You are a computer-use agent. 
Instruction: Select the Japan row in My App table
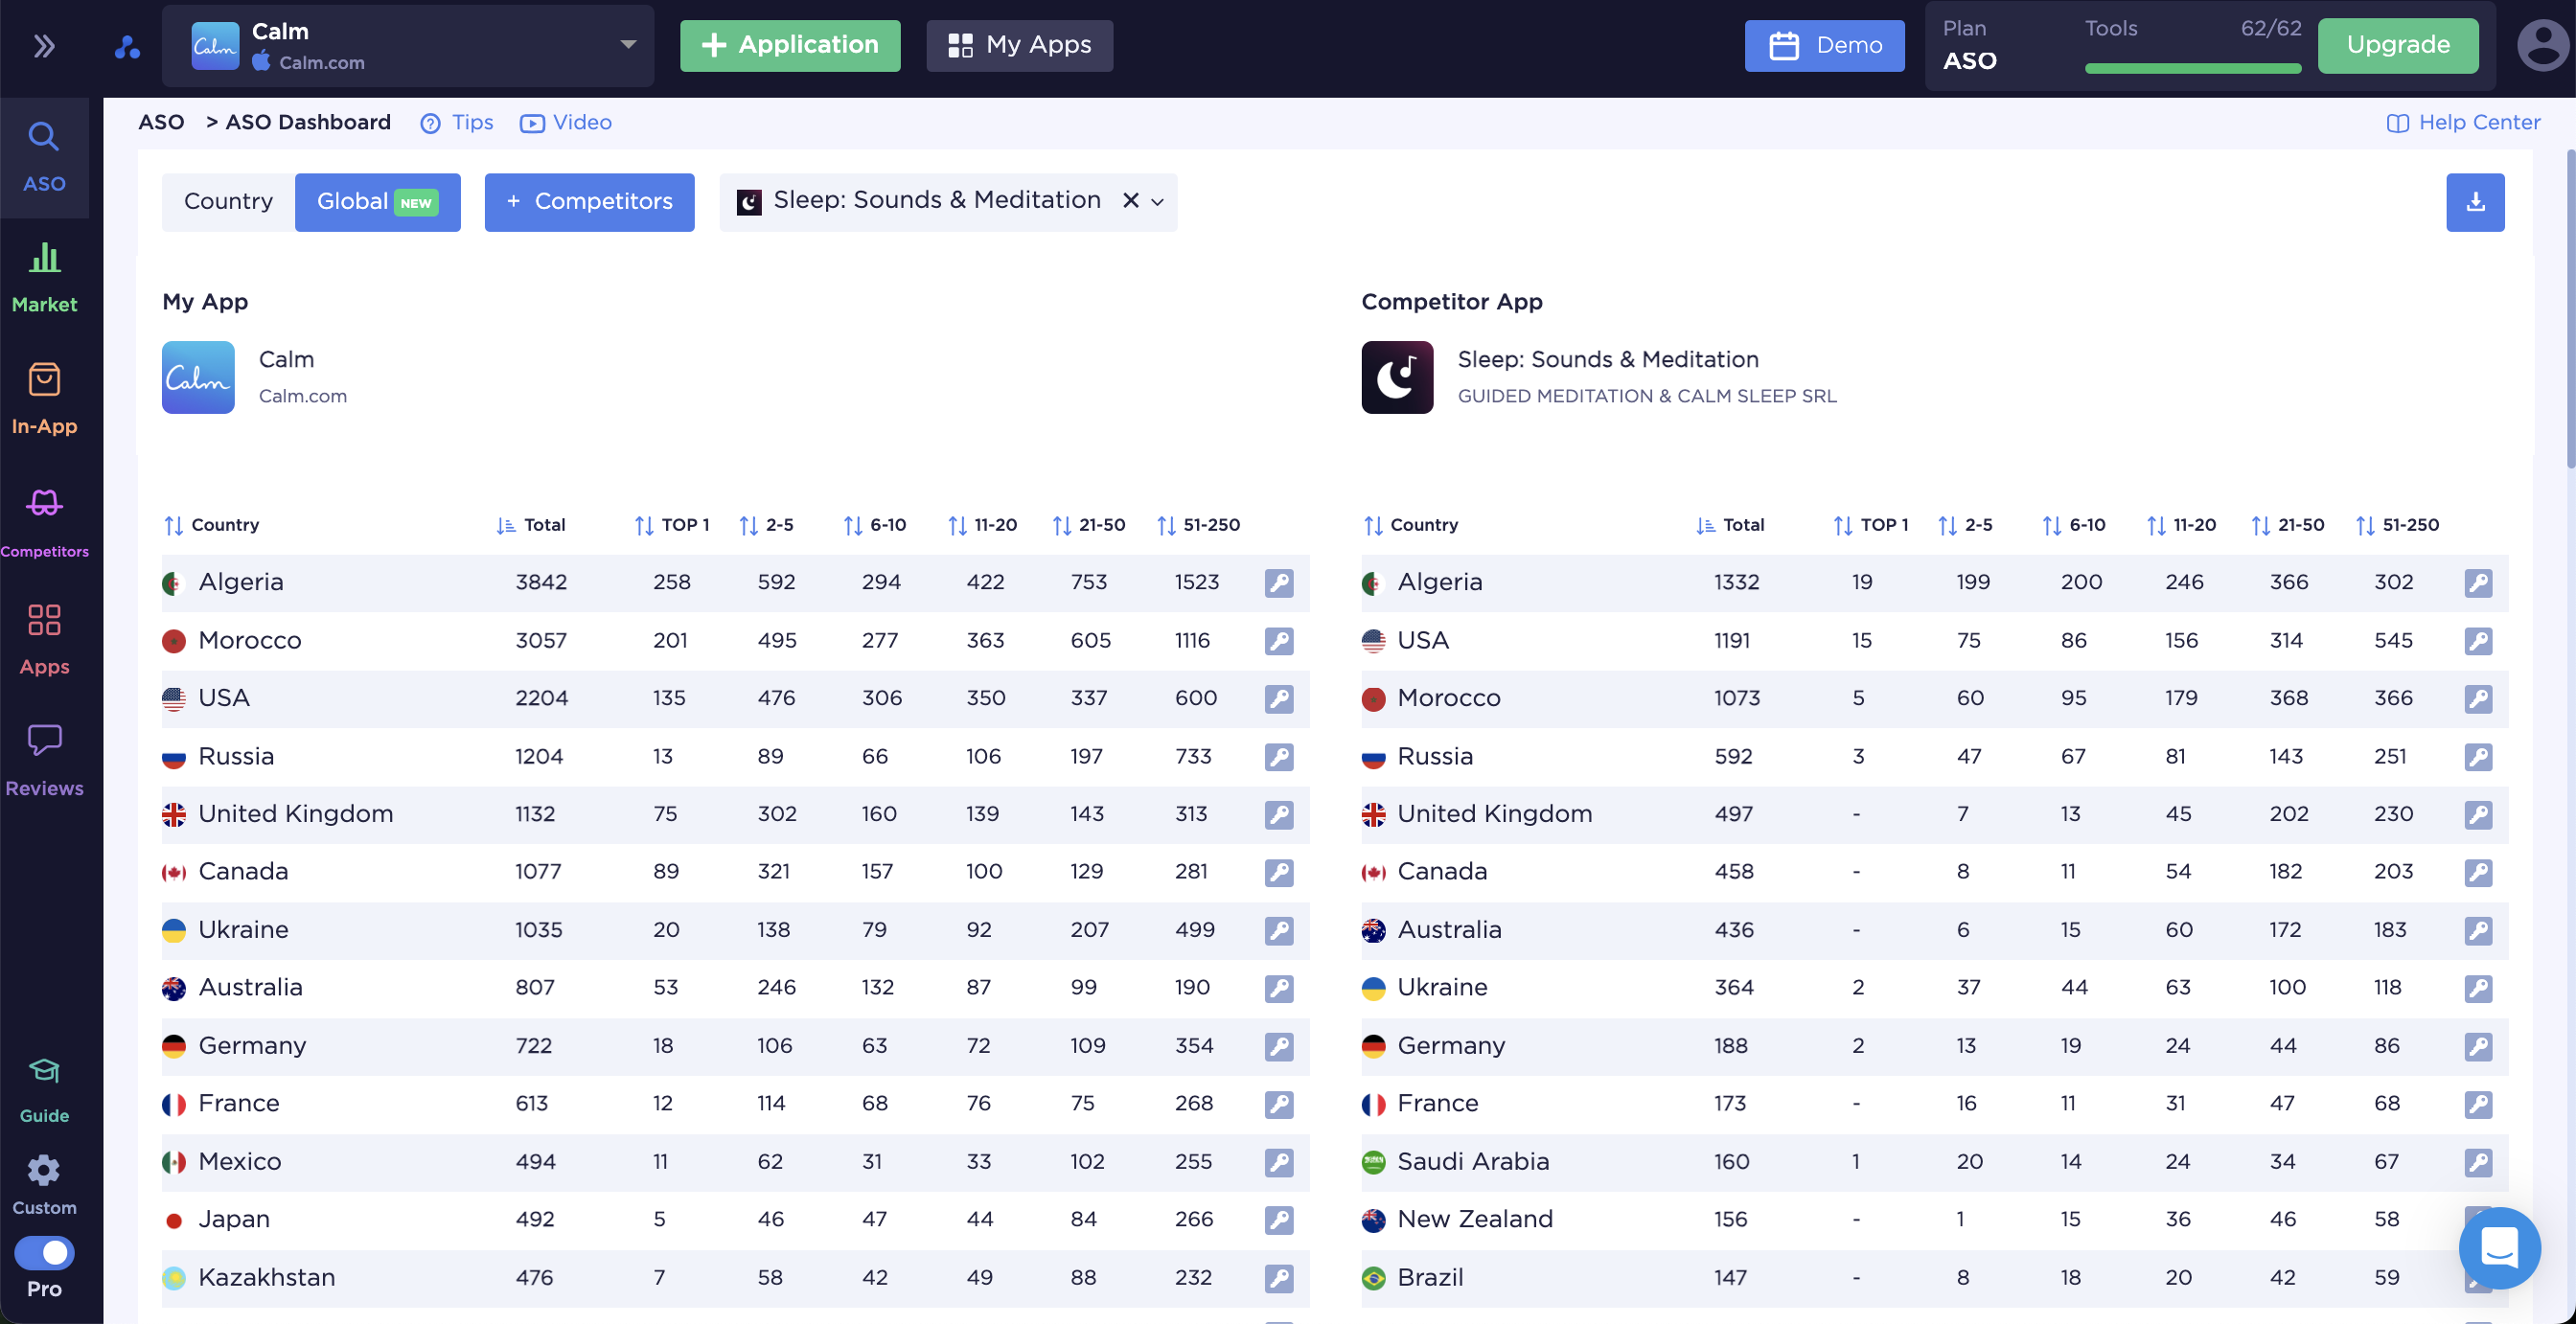(x=735, y=1221)
